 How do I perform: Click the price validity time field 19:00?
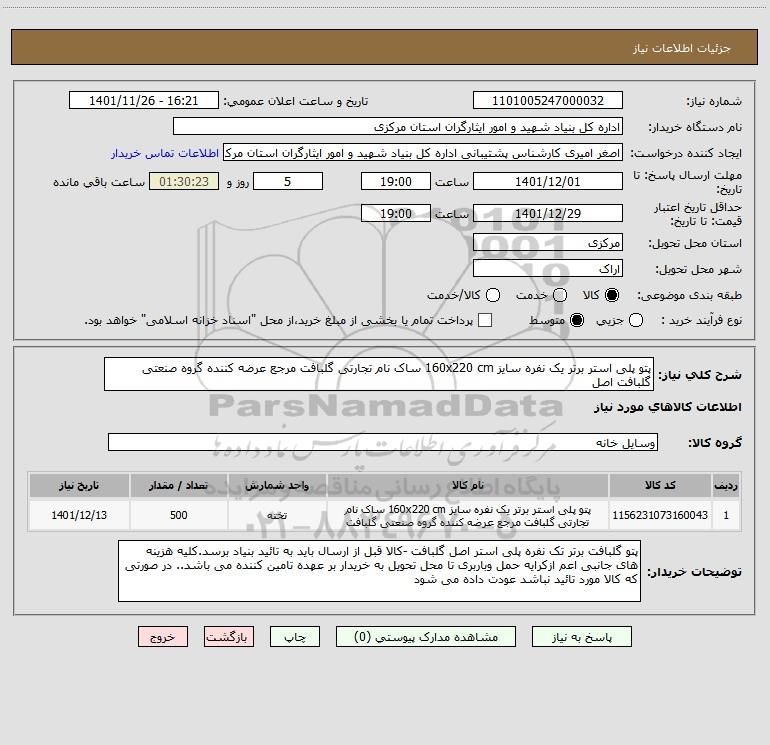point(396,213)
